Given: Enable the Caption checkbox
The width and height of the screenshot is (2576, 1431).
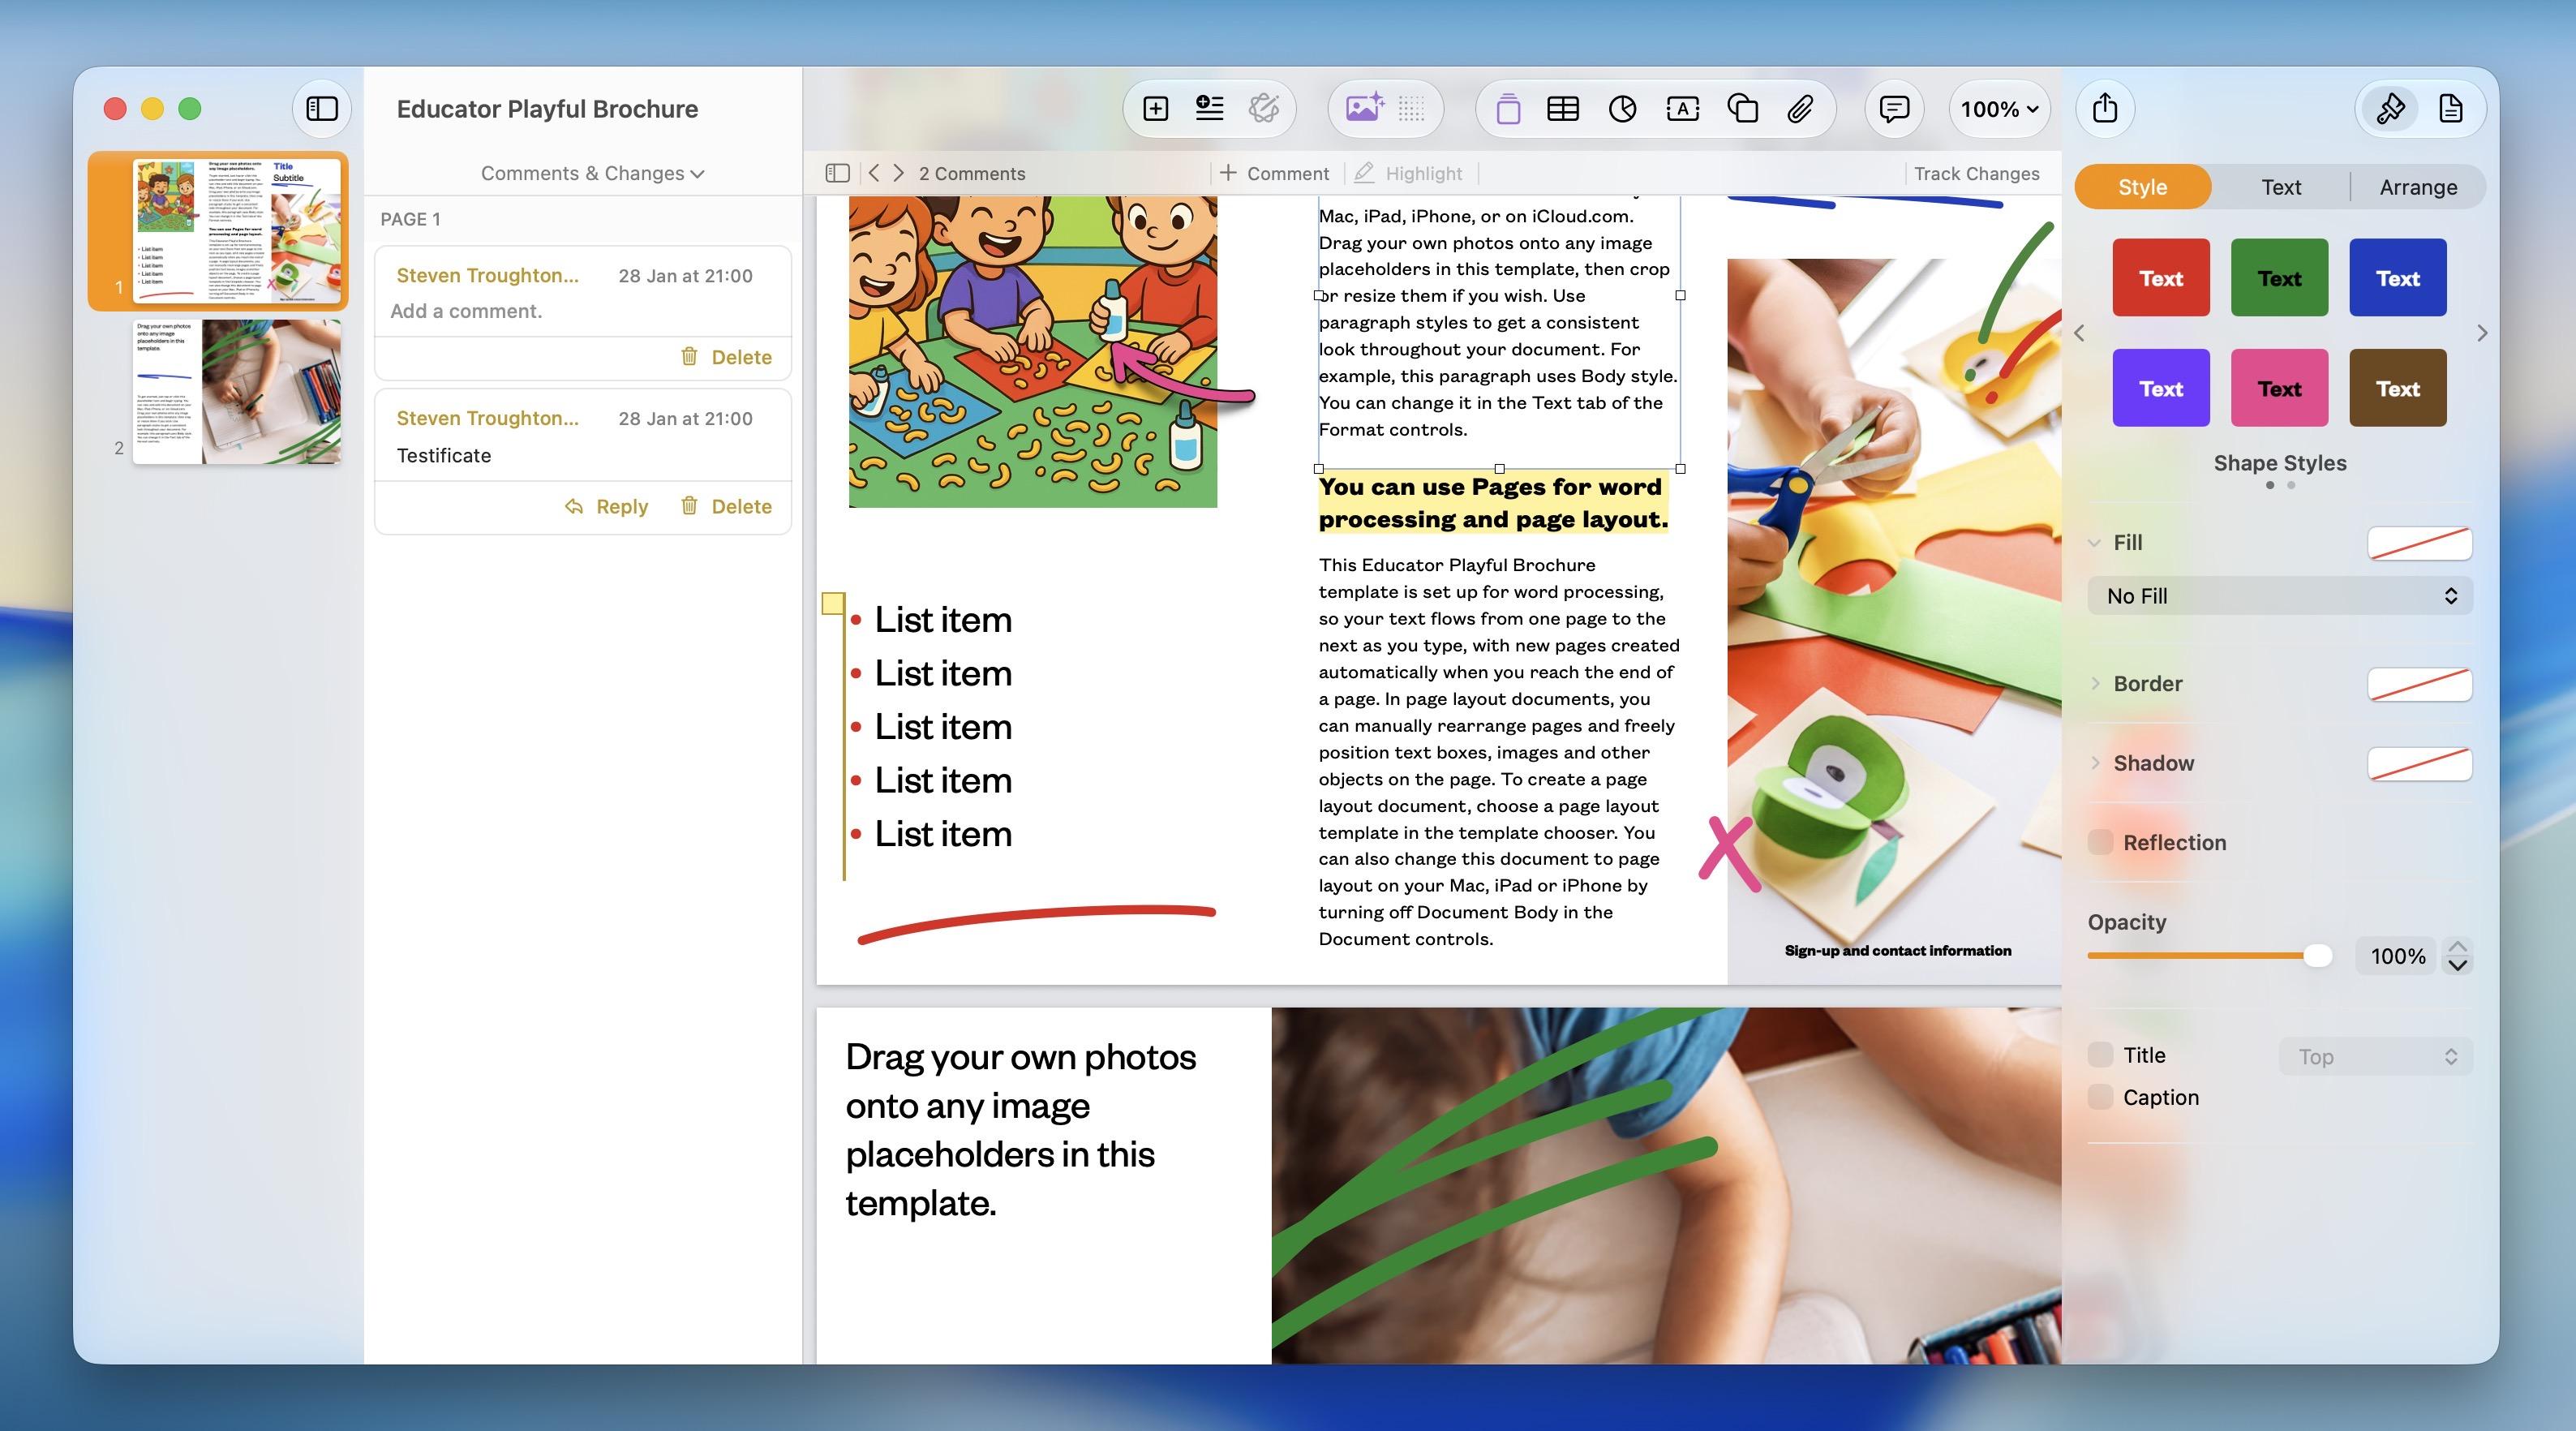Looking at the screenshot, I should click(x=2100, y=1097).
